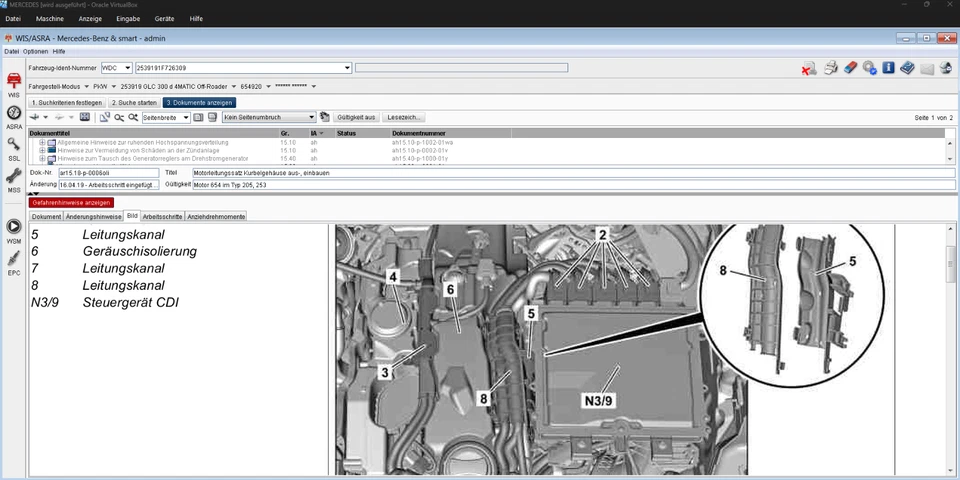Click the printer icon in top toolbar

[830, 68]
